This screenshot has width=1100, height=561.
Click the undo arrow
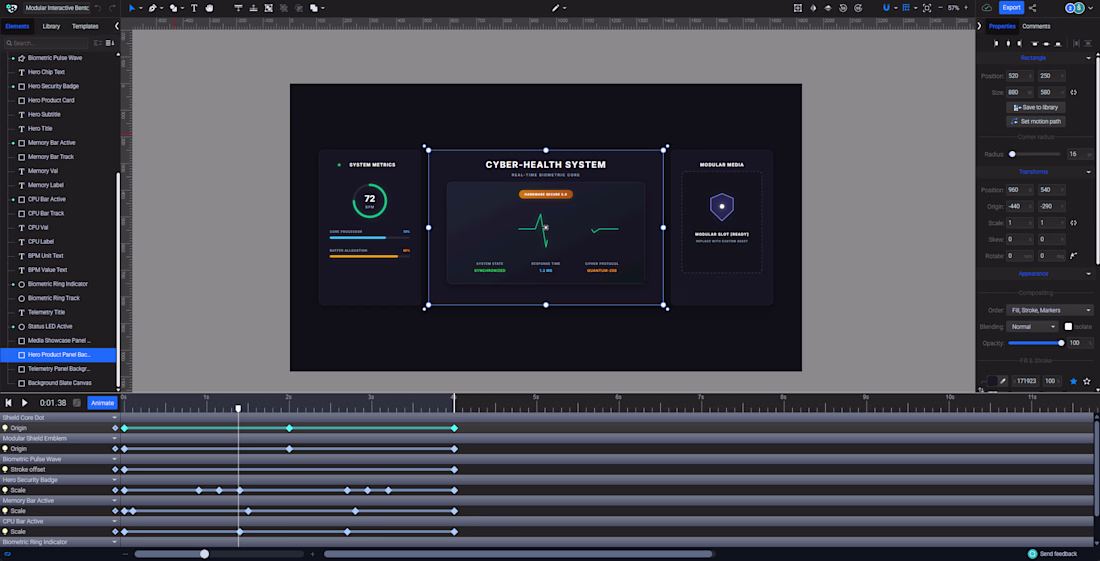click(x=98, y=8)
